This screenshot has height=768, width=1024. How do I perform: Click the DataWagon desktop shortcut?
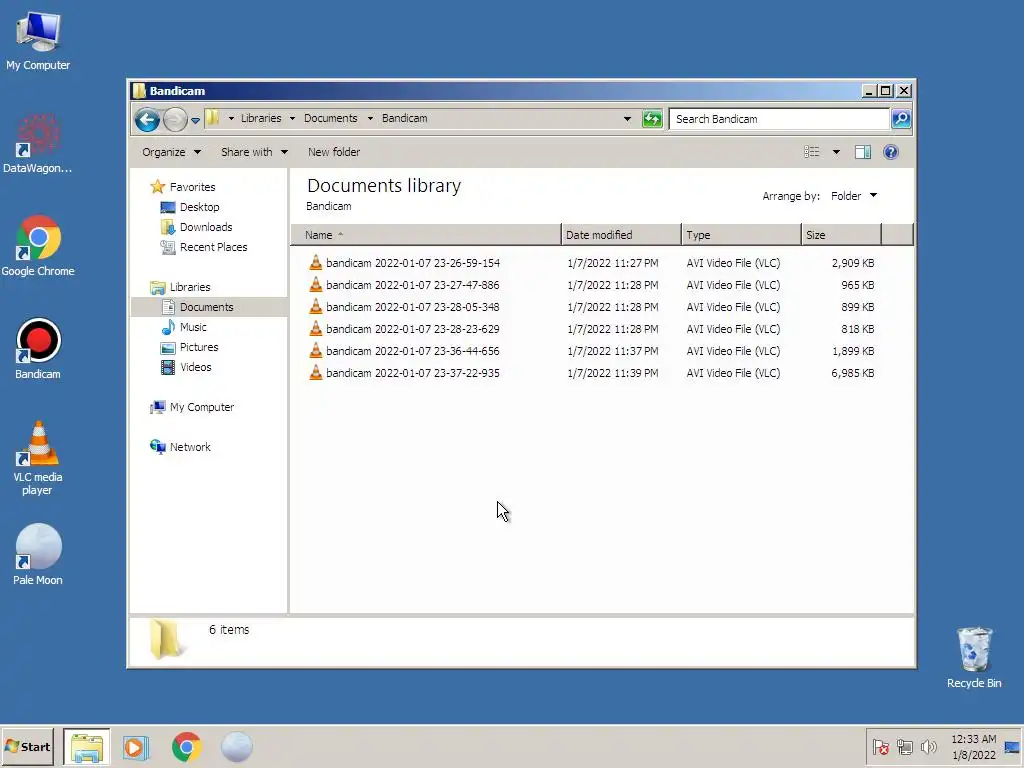(37, 144)
